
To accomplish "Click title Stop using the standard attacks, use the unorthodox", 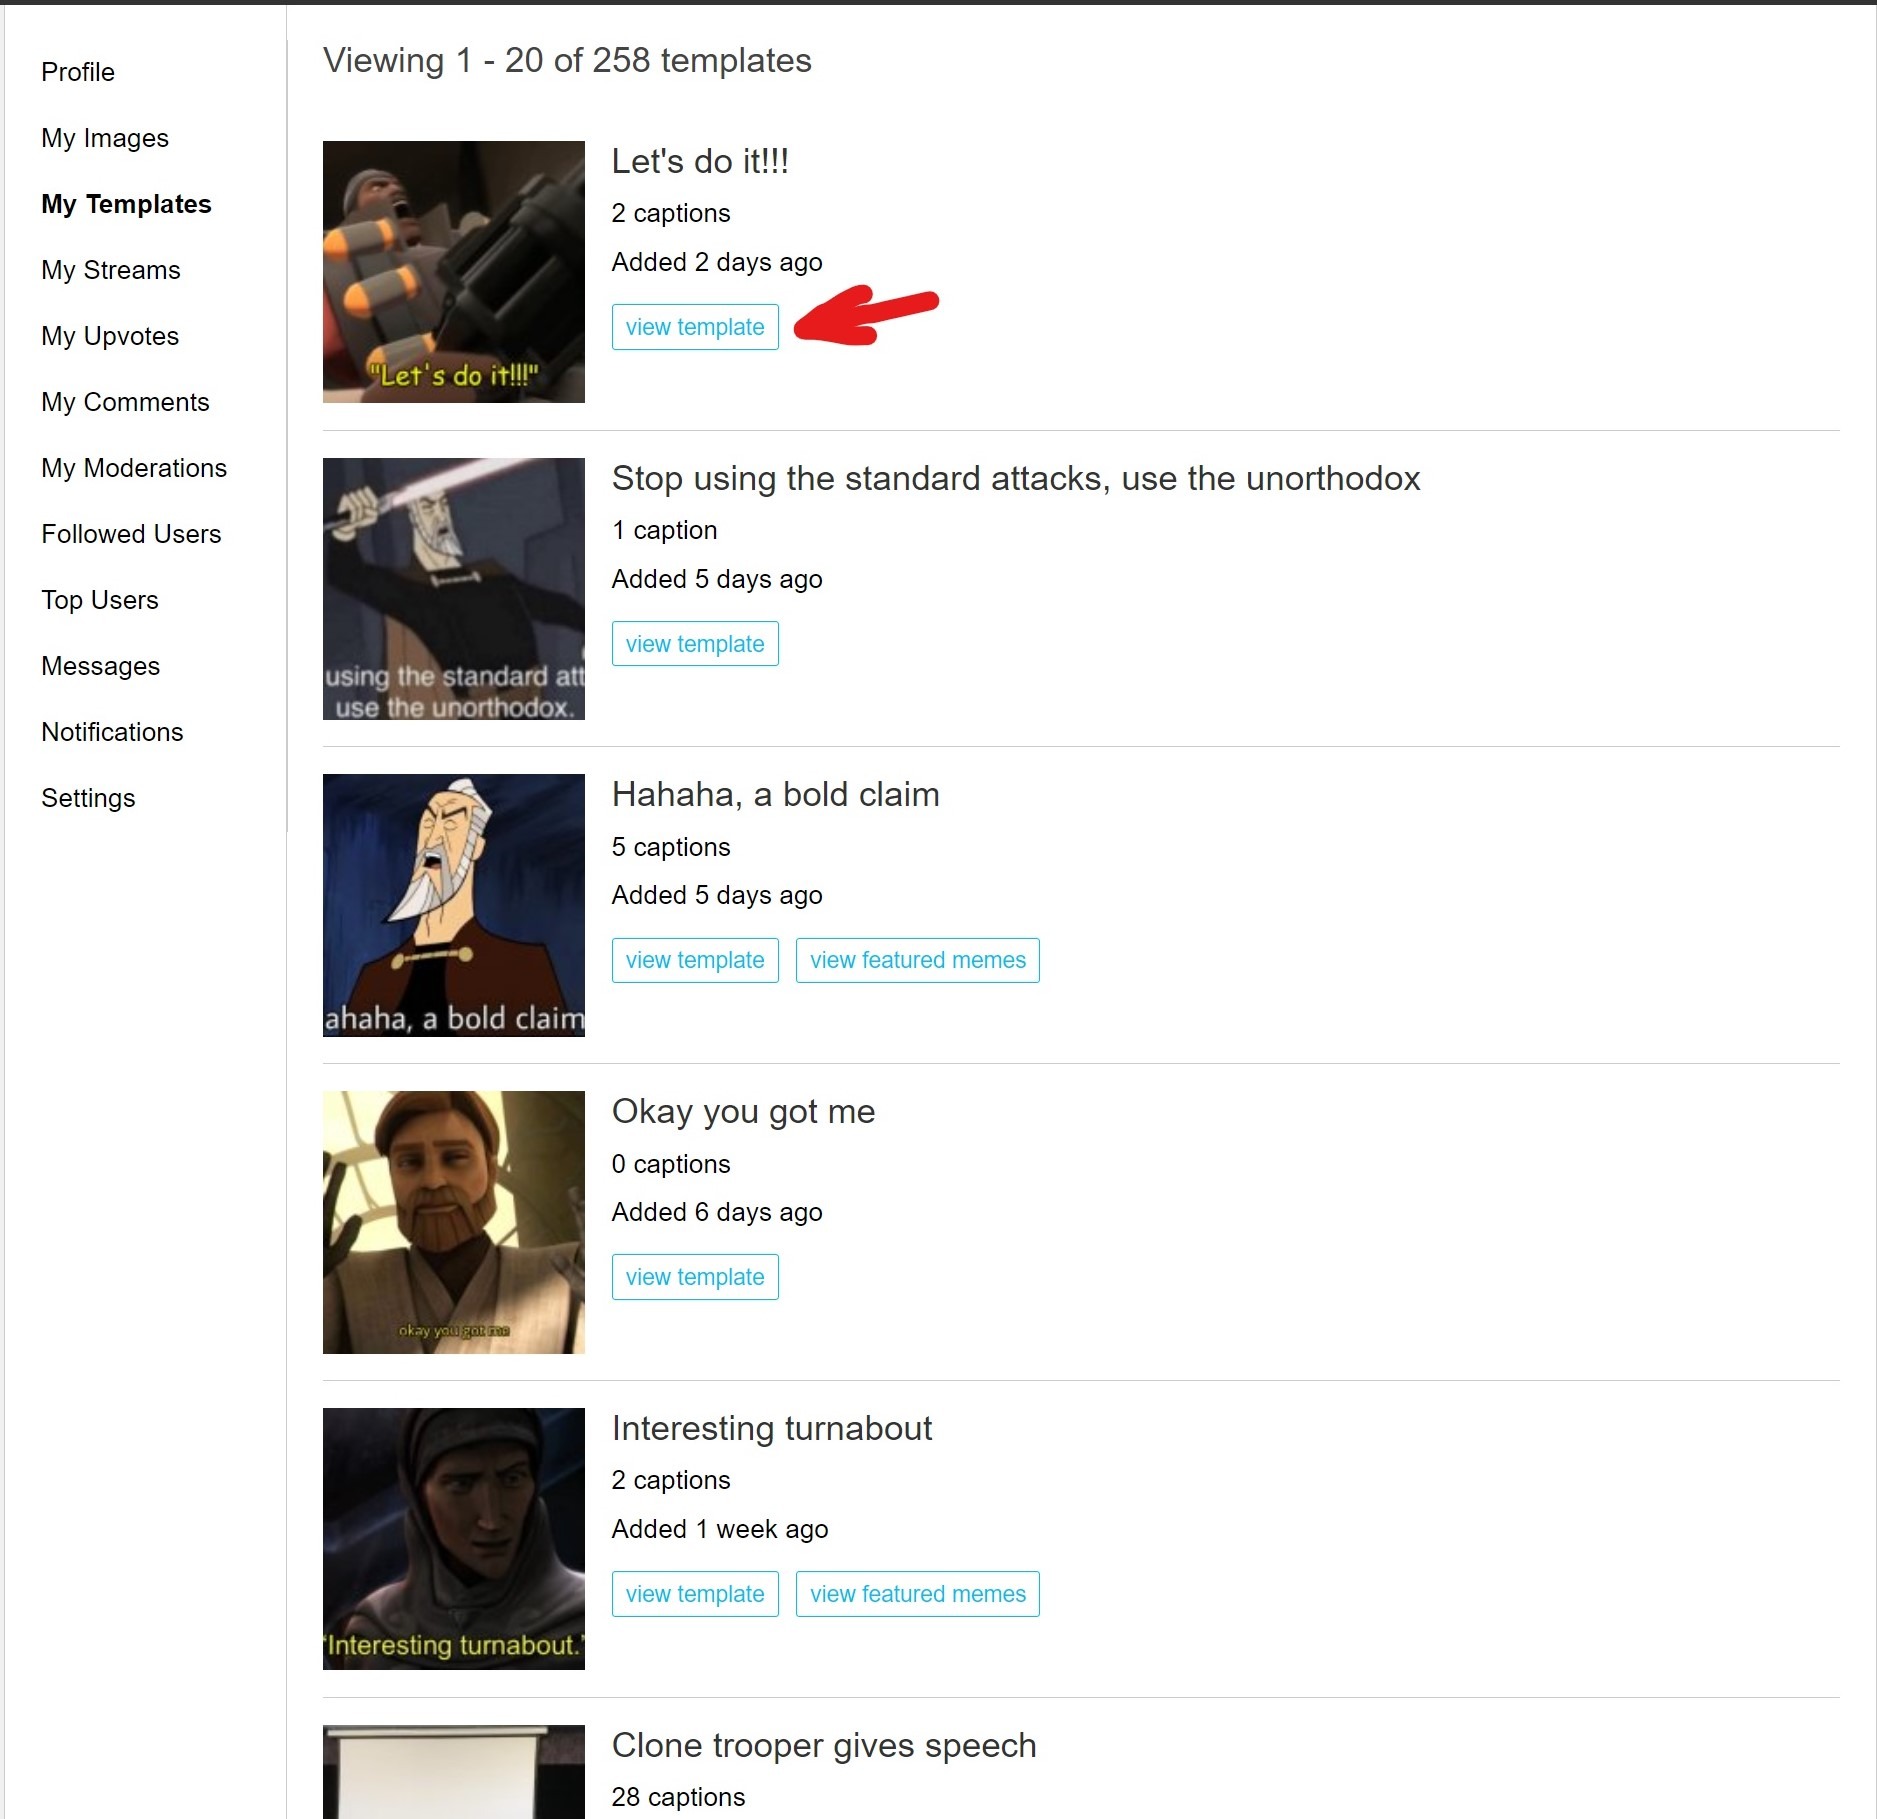I will (1016, 478).
